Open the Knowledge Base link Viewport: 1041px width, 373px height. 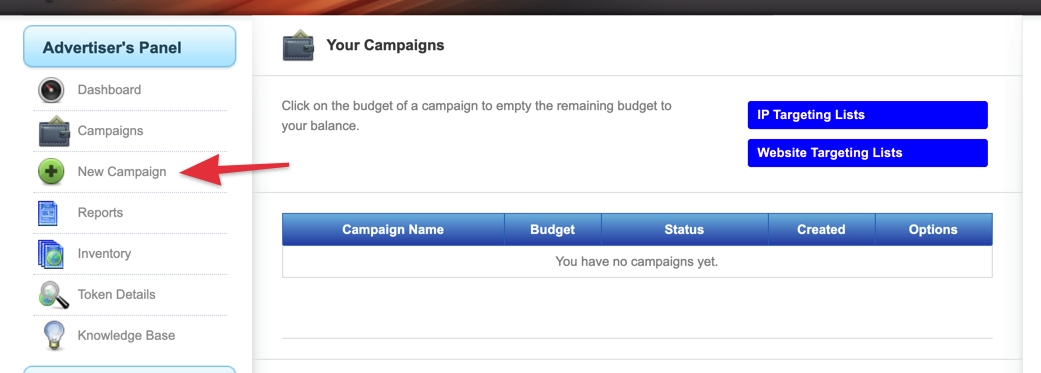126,335
